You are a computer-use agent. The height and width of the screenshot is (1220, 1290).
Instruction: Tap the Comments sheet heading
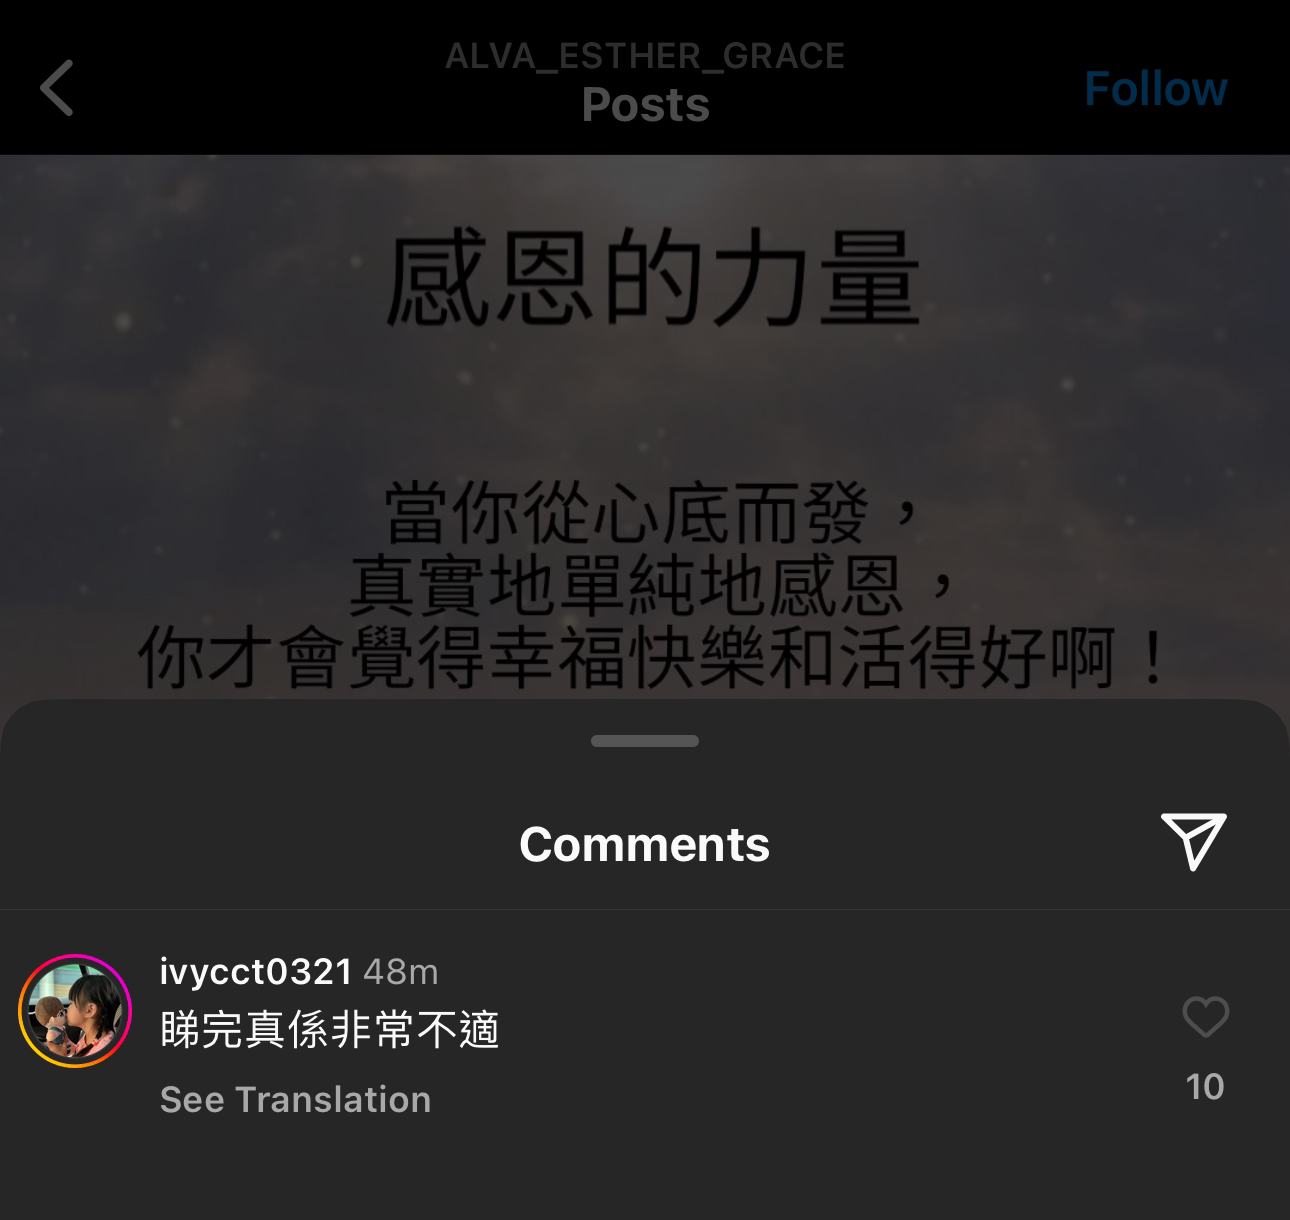click(x=645, y=844)
